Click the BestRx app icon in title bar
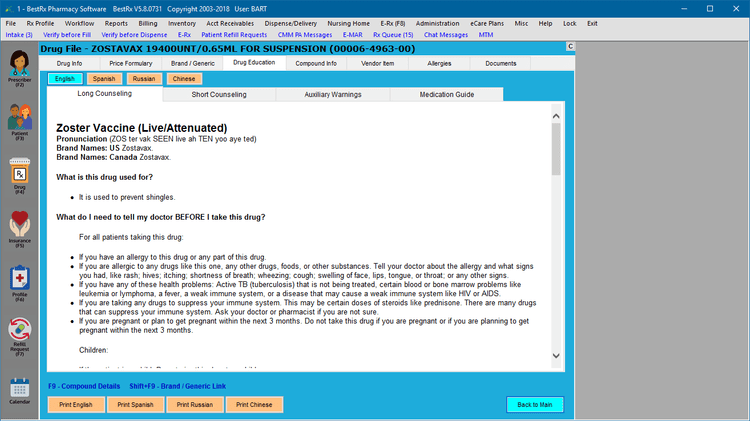Image resolution: width=750 pixels, height=421 pixels. click(x=9, y=9)
